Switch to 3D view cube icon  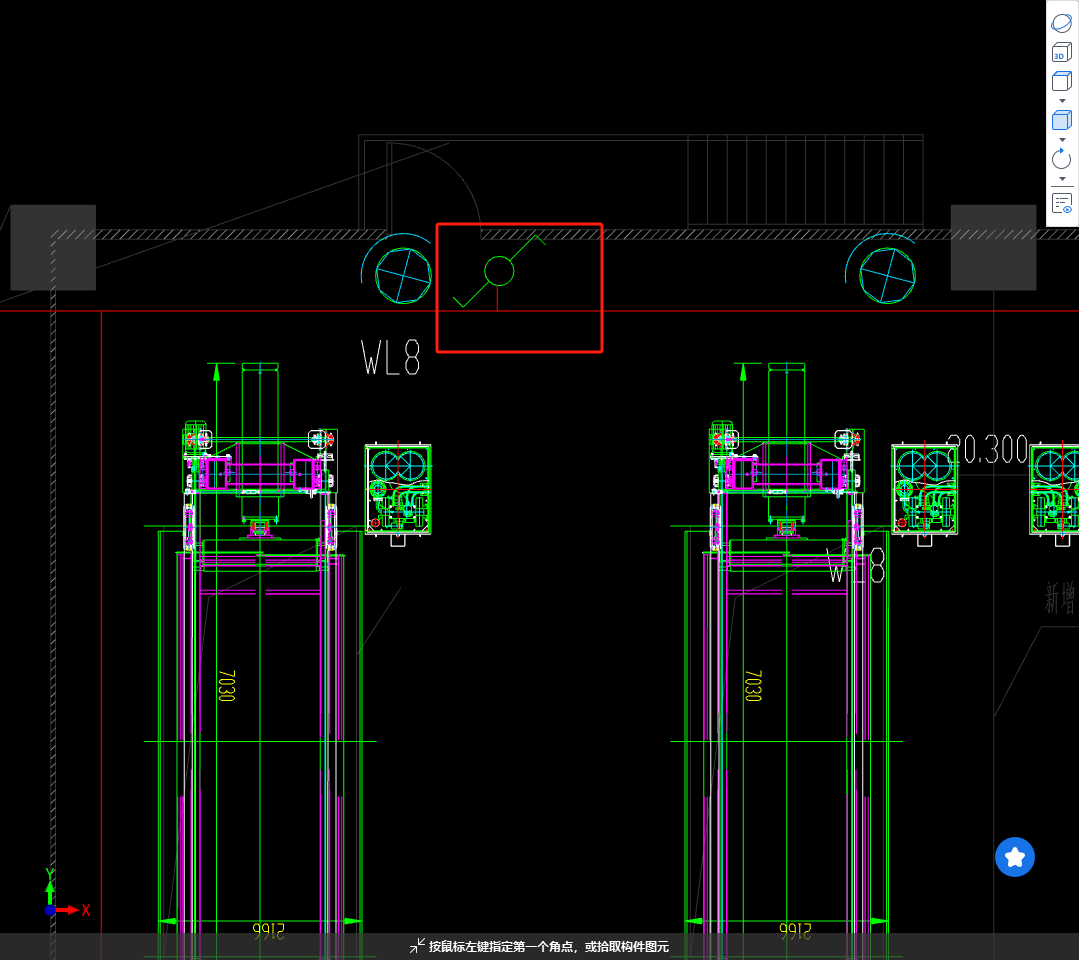(1061, 54)
